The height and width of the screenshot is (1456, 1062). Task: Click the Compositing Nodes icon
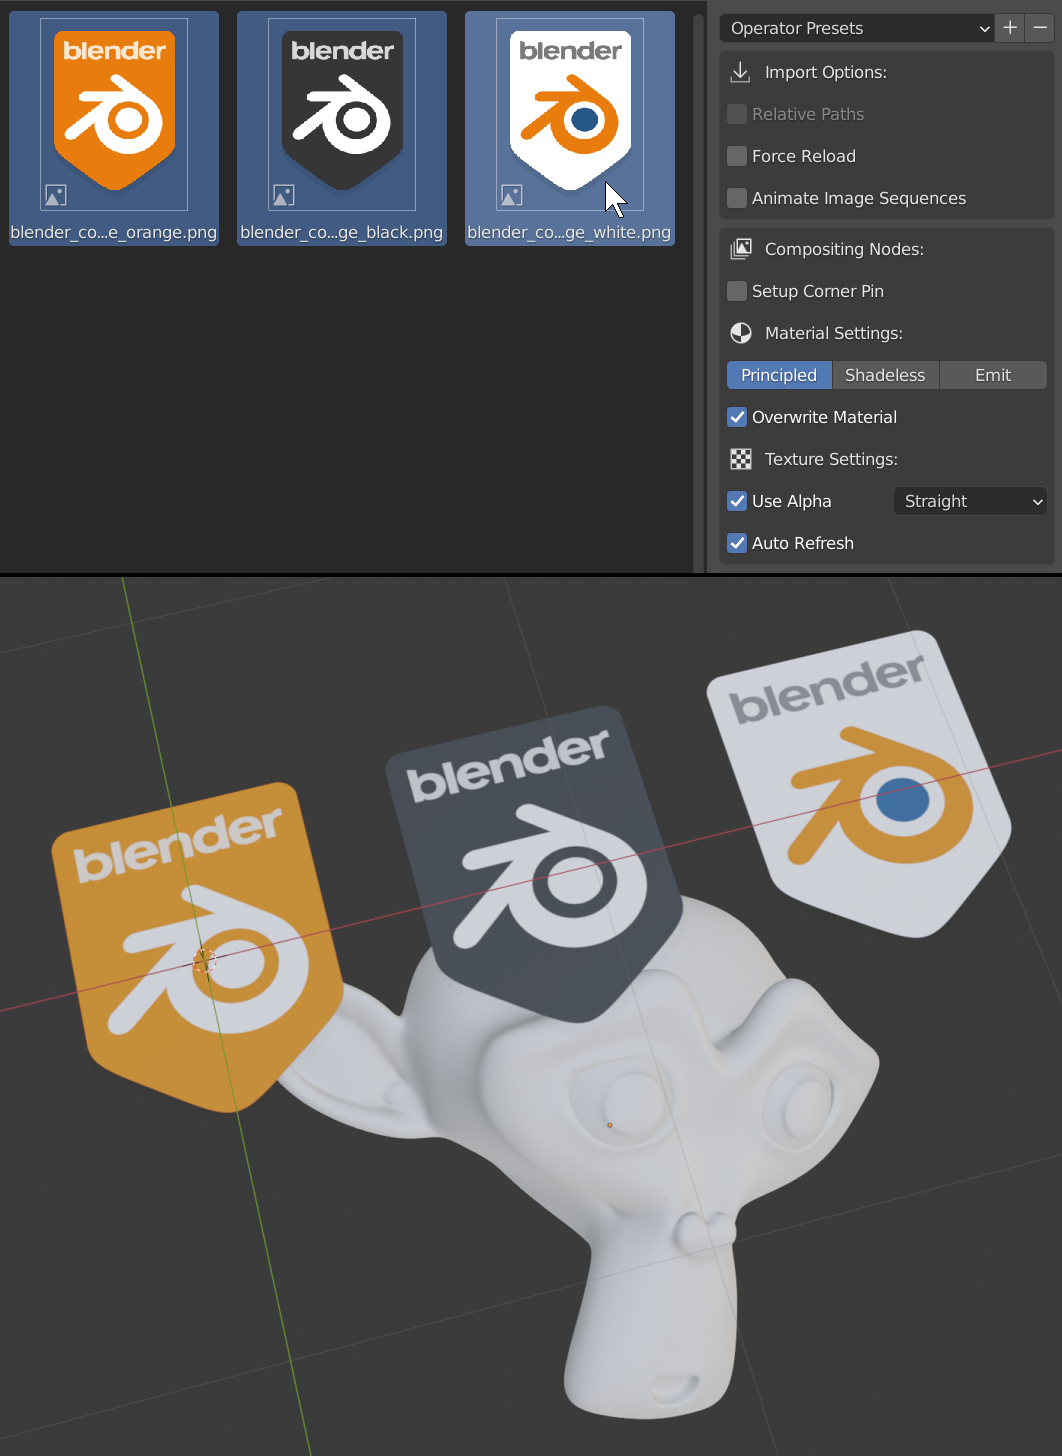point(740,249)
